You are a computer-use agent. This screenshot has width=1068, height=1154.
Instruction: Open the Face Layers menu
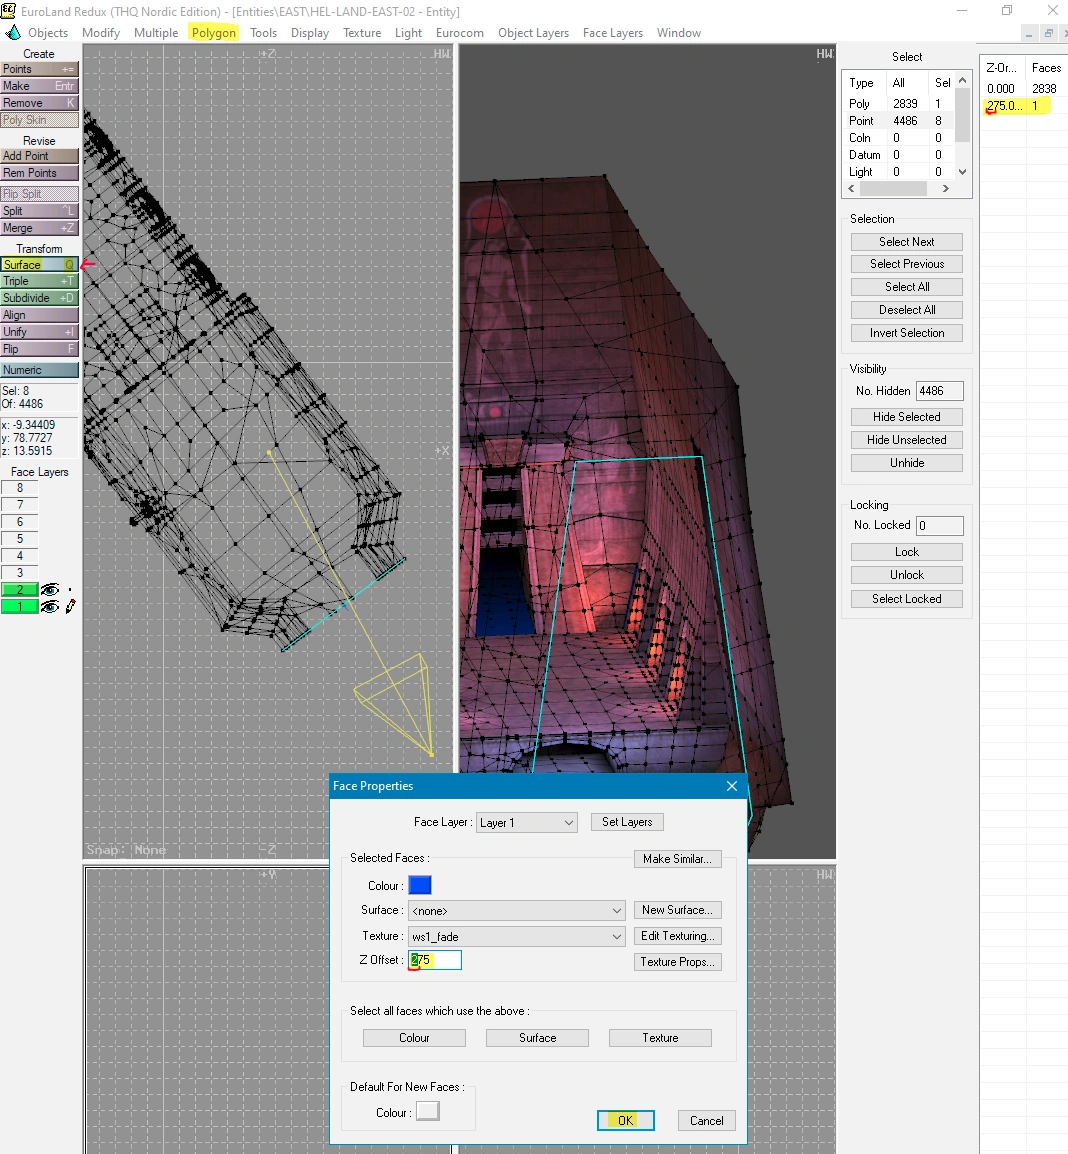(612, 32)
